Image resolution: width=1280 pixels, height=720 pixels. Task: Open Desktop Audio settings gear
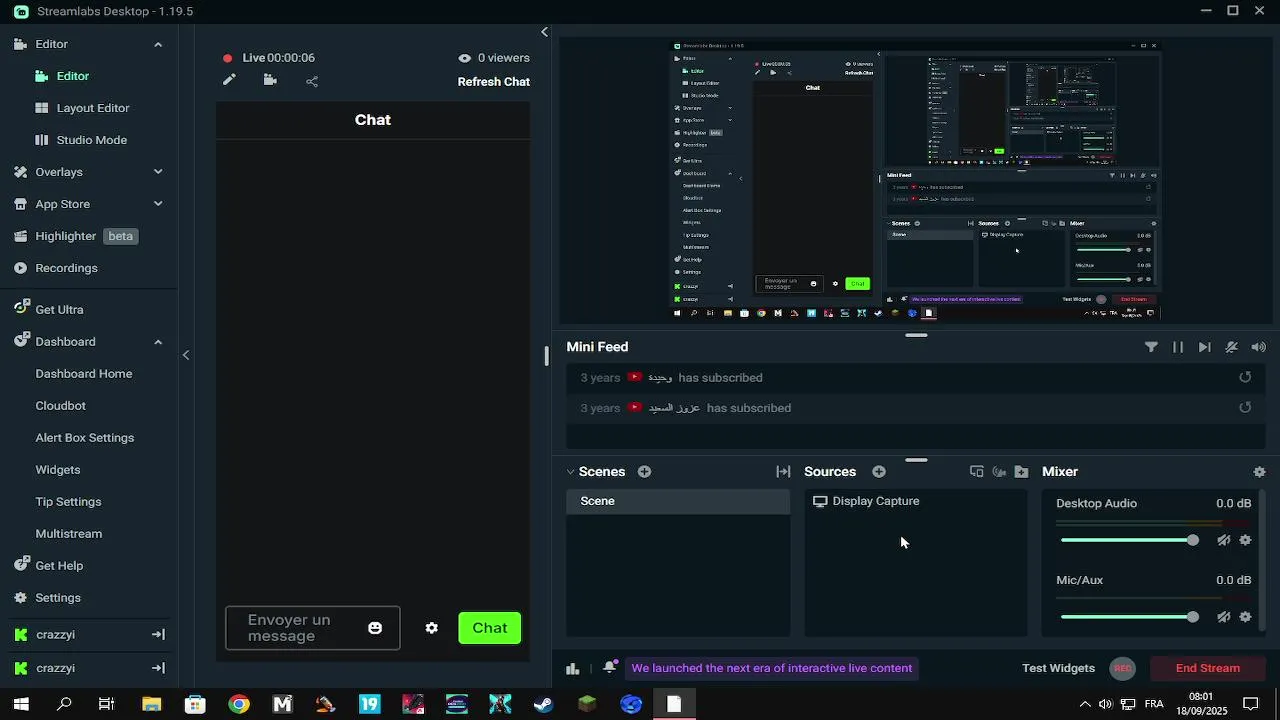[x=1245, y=540]
